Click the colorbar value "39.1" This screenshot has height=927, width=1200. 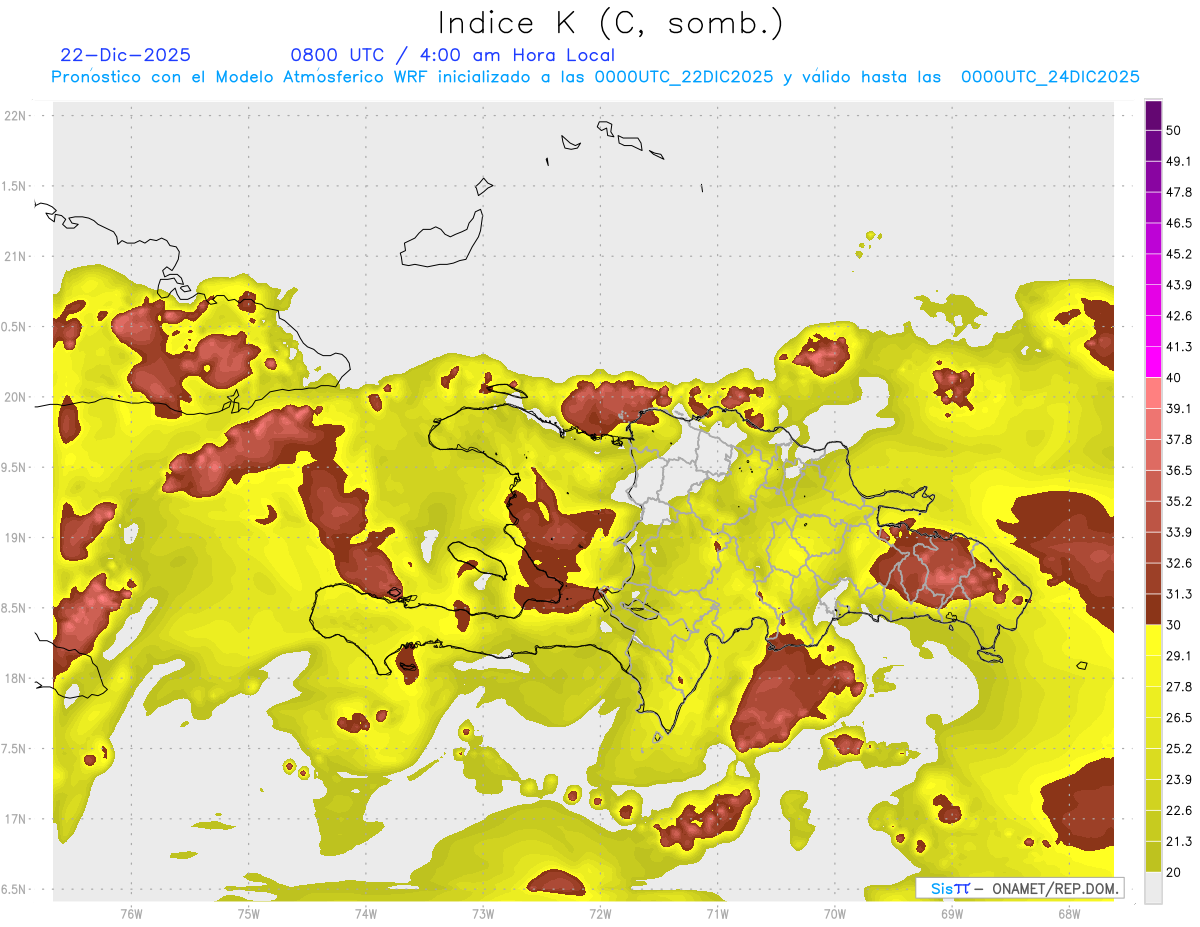coord(1179,409)
